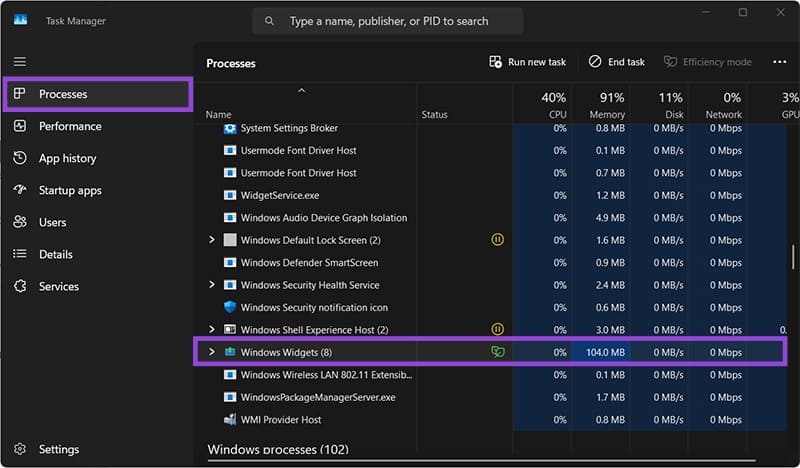Click efficiency leaf icon on Windows Widgets row
The height and width of the screenshot is (468, 800).
[497, 352]
